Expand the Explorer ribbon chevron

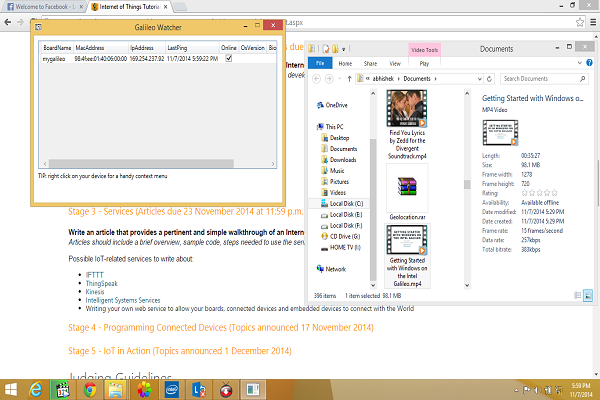coord(580,63)
